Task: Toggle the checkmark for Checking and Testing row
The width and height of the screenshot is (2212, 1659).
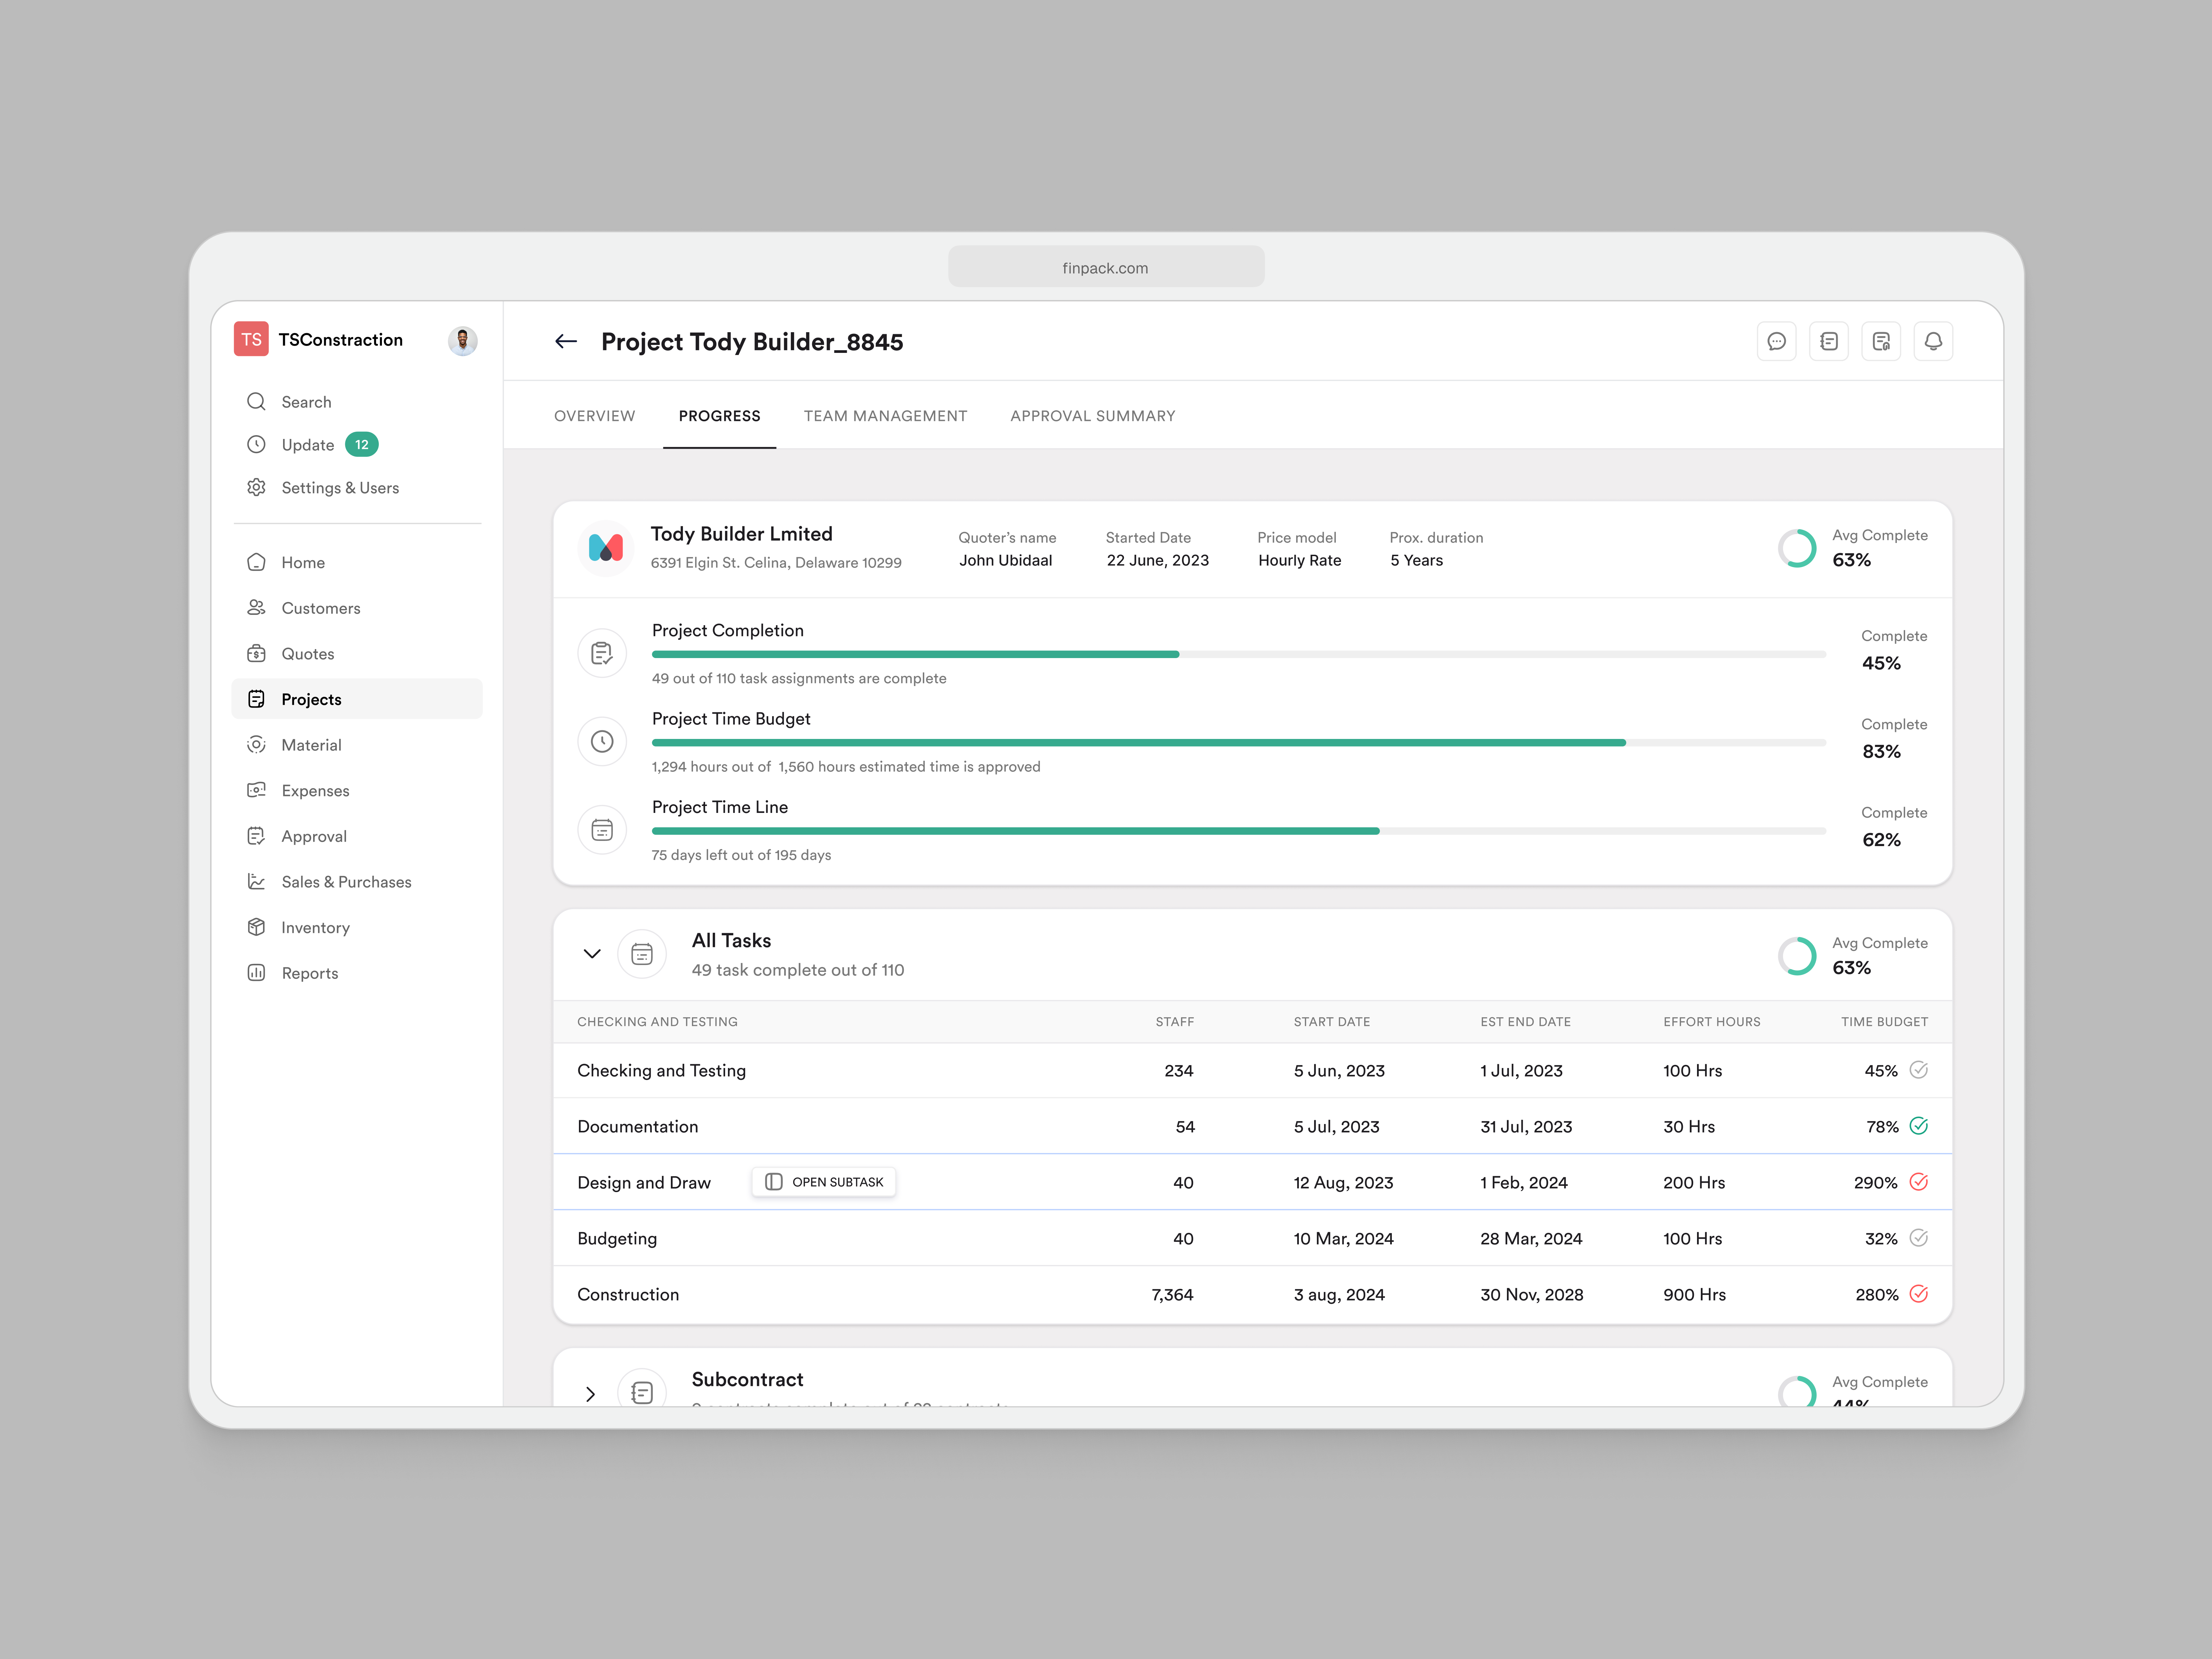Action: pyautogui.click(x=1919, y=1070)
